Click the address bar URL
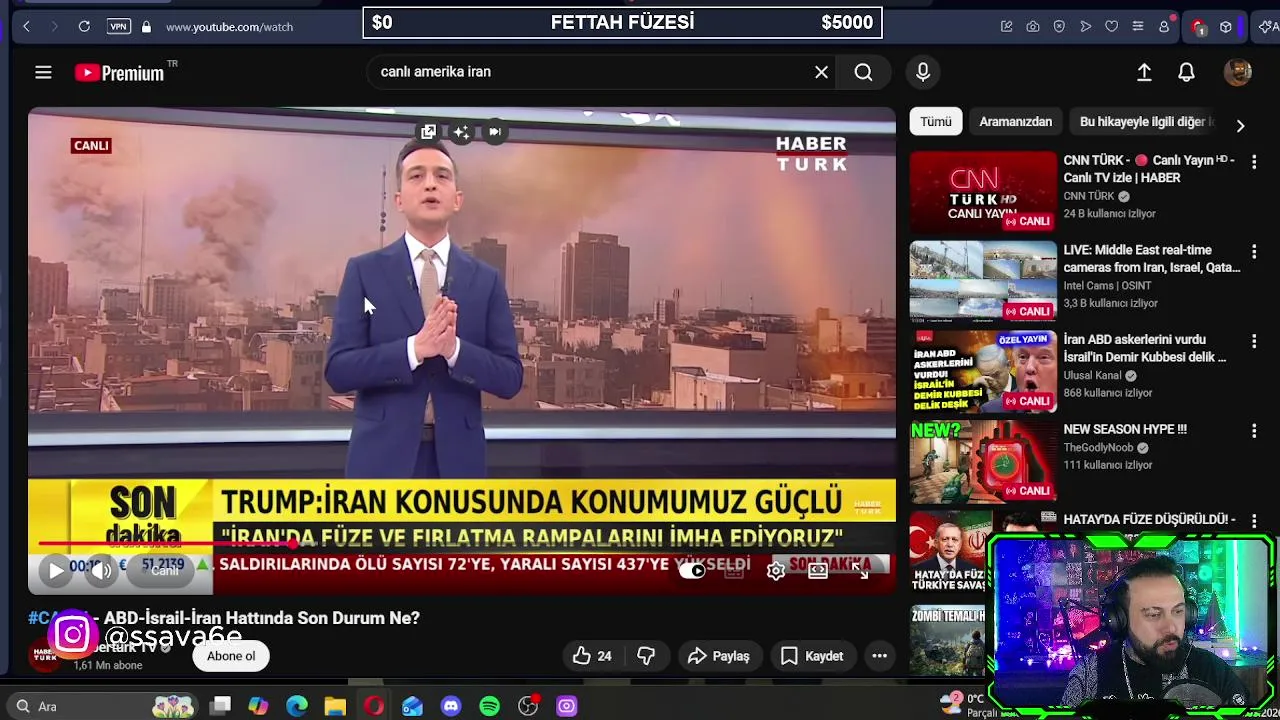The width and height of the screenshot is (1280, 720). (x=229, y=27)
